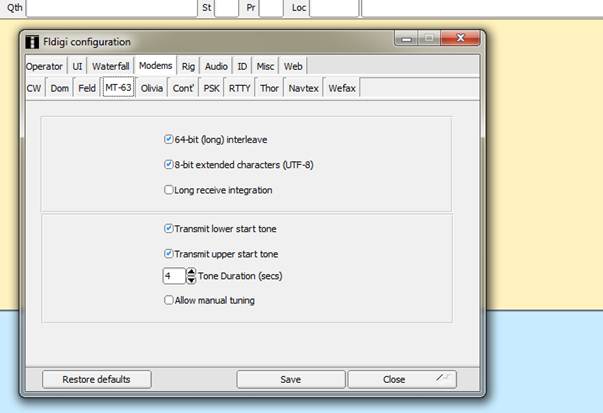
Task: Click the Tone Duration value field
Action: point(172,277)
